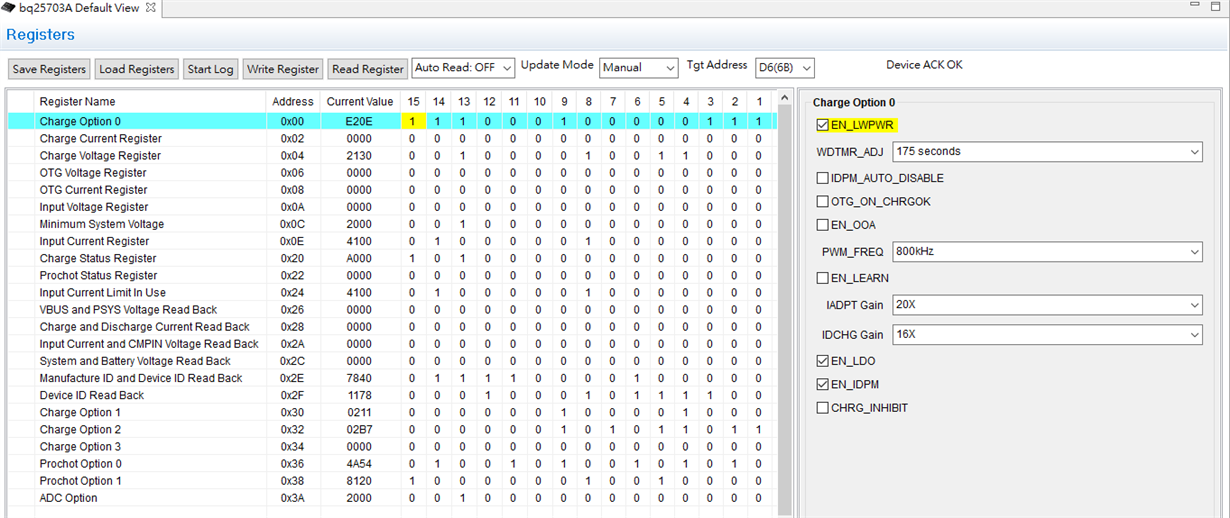The height and width of the screenshot is (518, 1230).
Task: Select the Charge Option 3 row
Action: pyautogui.click(x=391, y=446)
